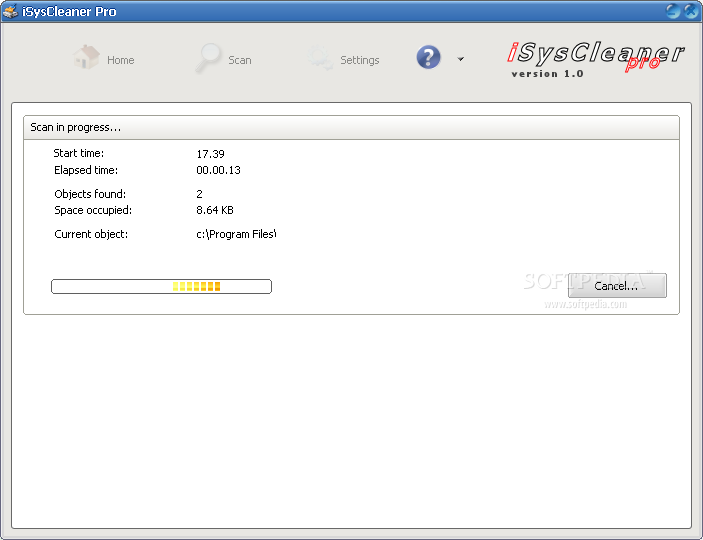Select the Home toolbar label

[x=121, y=60]
